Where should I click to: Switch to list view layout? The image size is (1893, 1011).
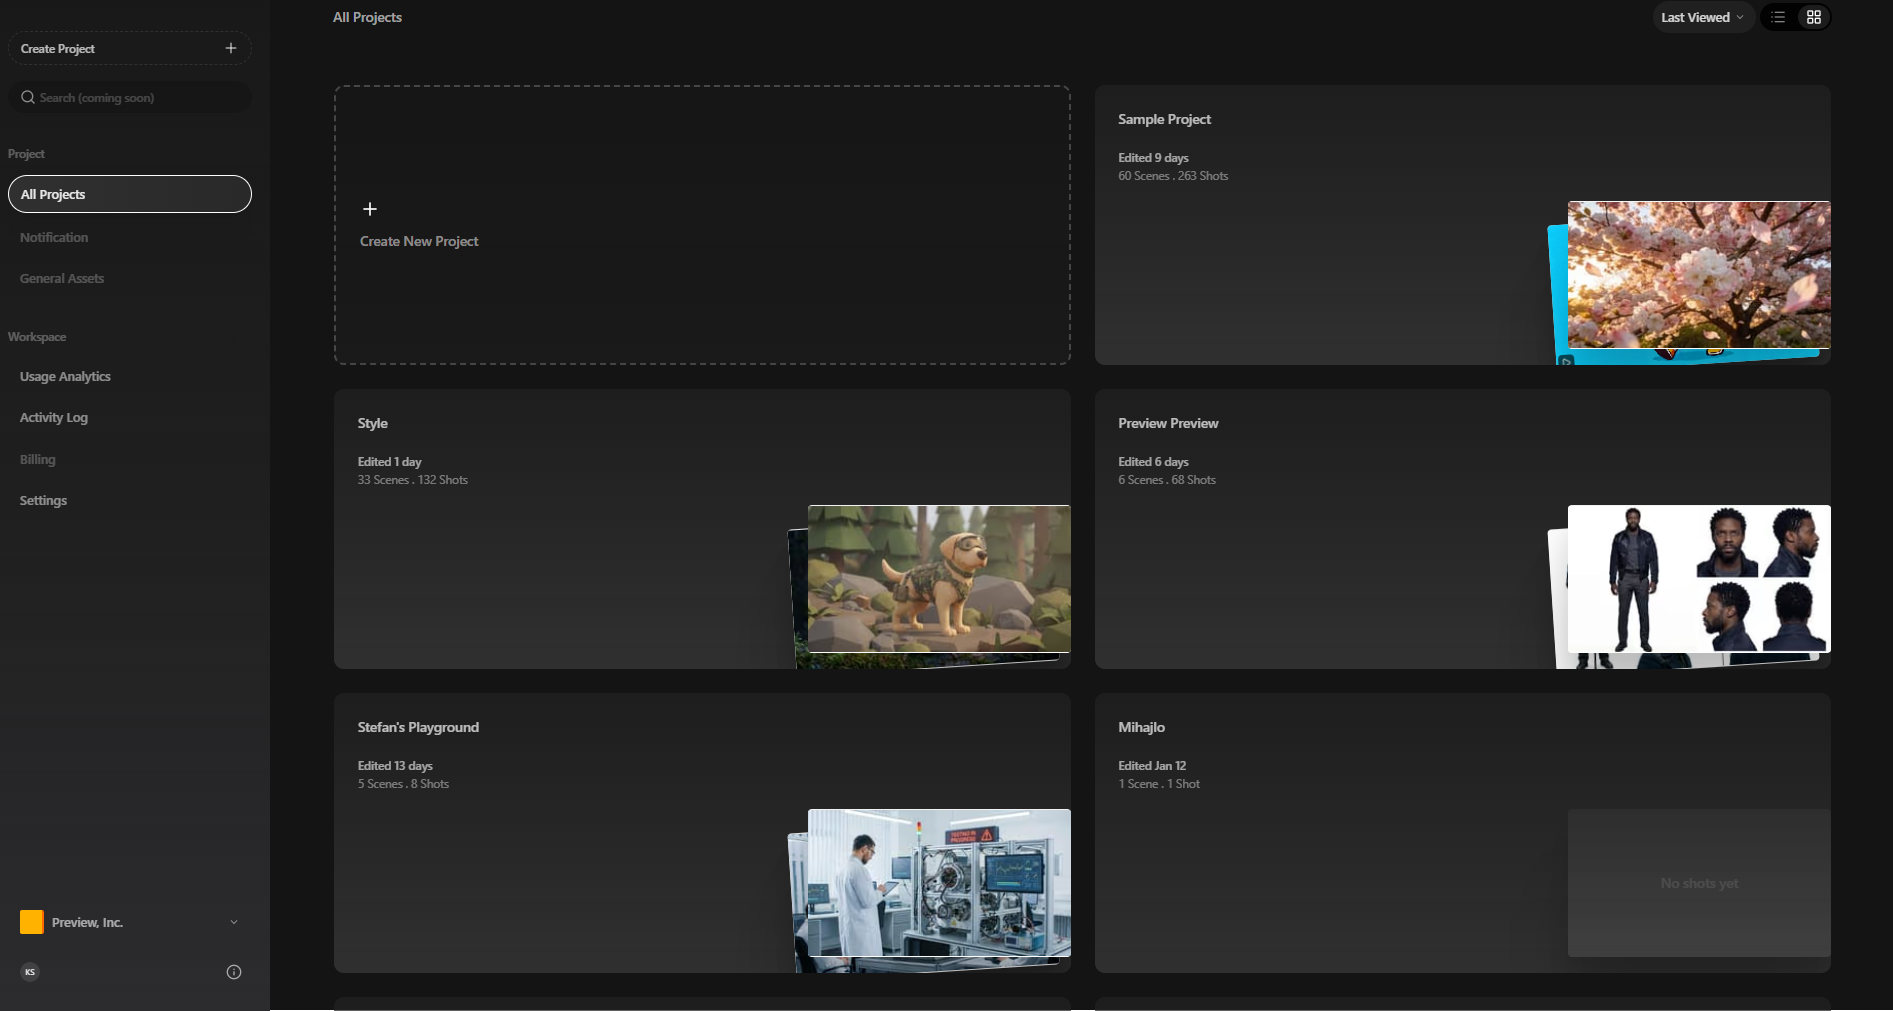point(1778,17)
